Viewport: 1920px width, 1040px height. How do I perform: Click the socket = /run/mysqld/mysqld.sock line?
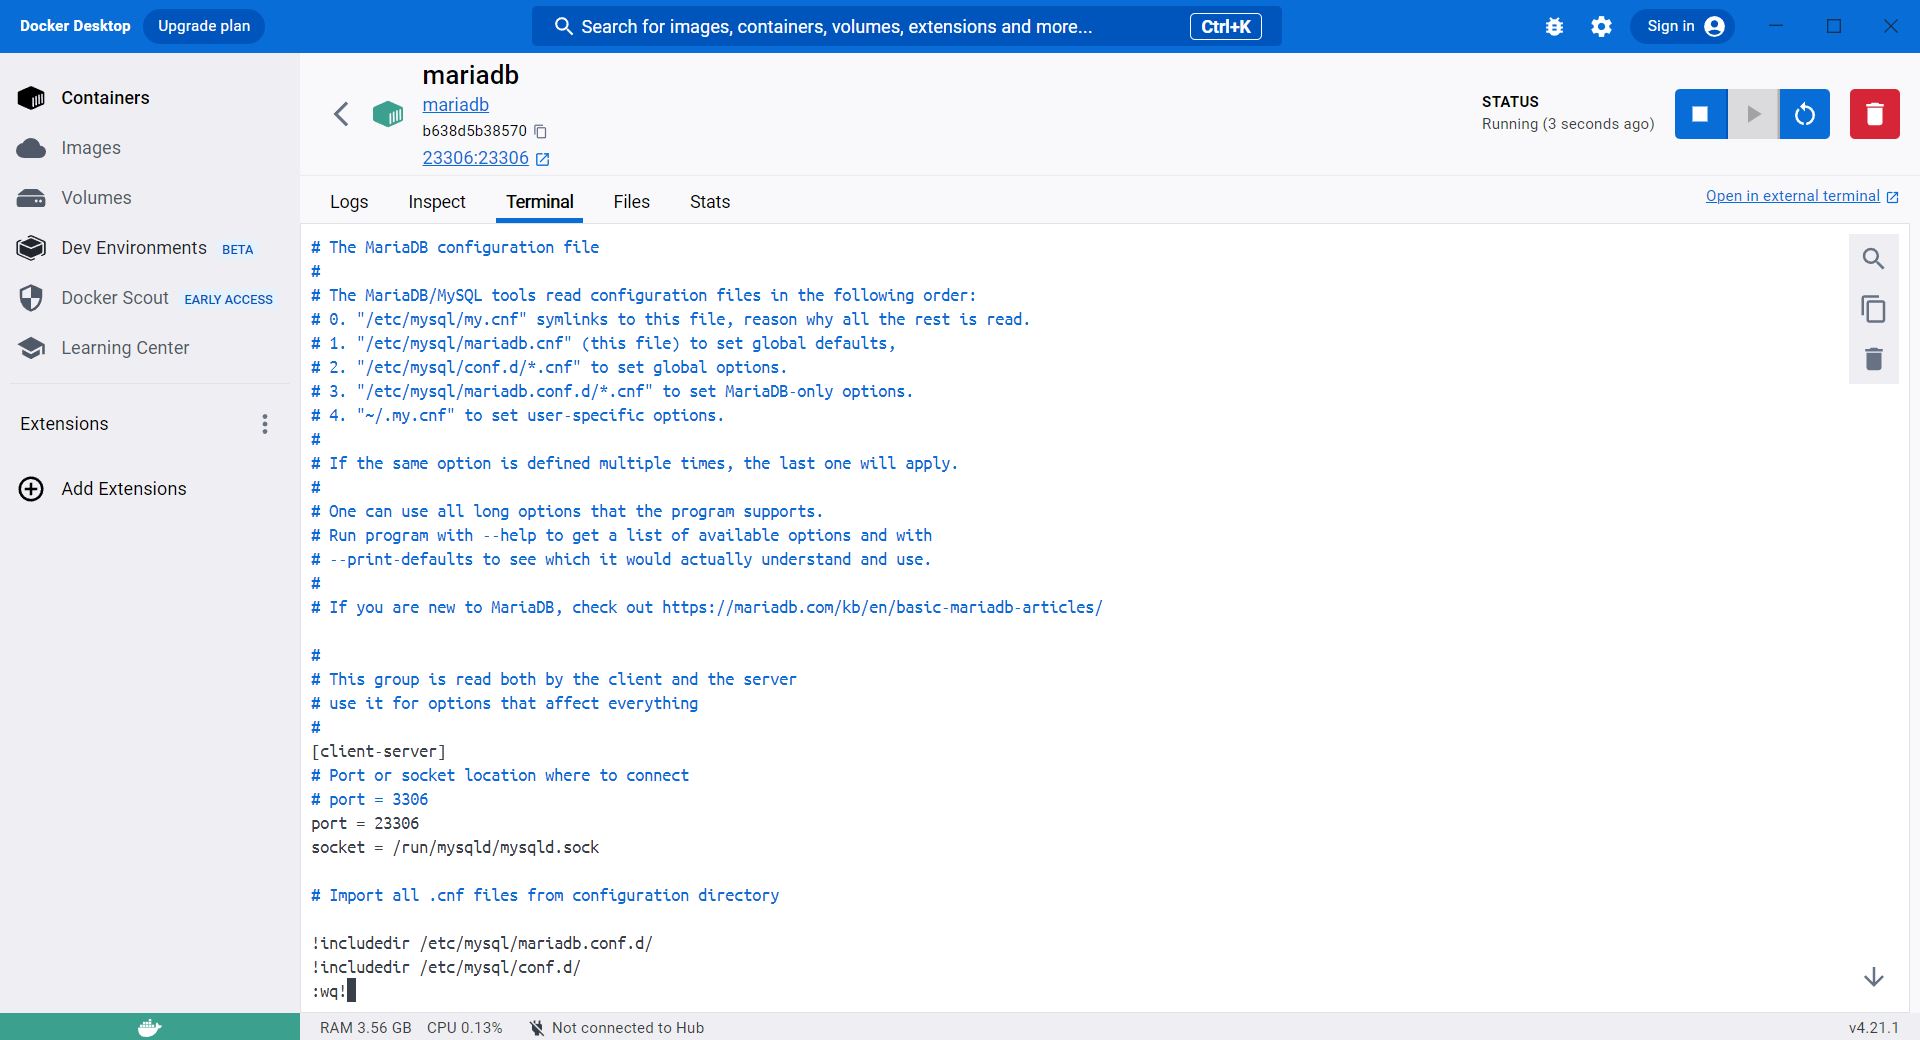click(x=455, y=847)
